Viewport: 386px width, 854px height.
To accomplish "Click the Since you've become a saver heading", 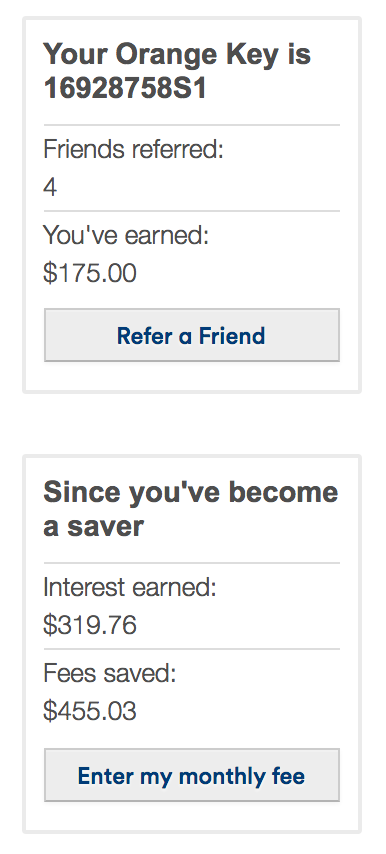I will tap(191, 509).
